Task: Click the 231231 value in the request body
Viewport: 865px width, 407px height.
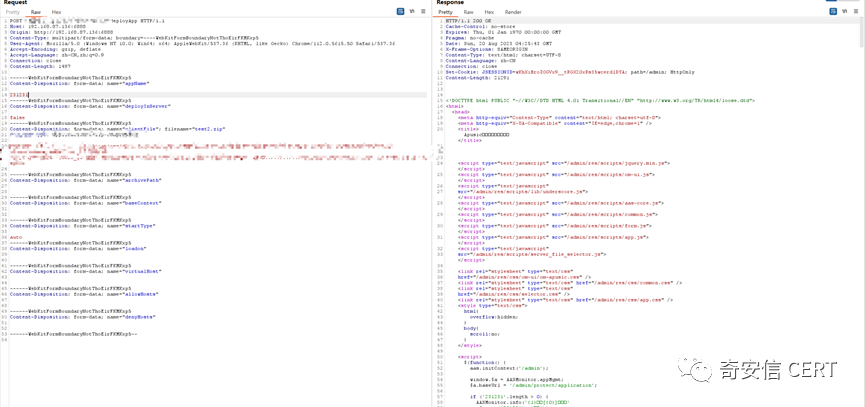Action: point(19,95)
